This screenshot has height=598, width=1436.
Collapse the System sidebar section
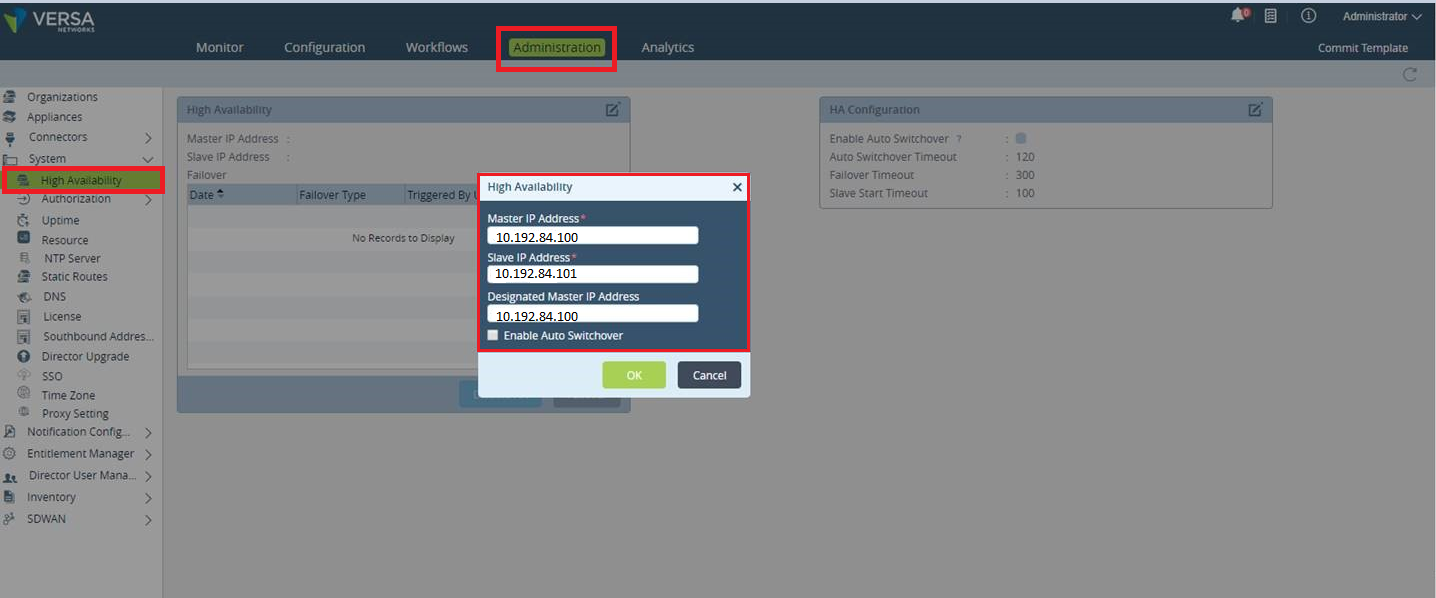147,159
